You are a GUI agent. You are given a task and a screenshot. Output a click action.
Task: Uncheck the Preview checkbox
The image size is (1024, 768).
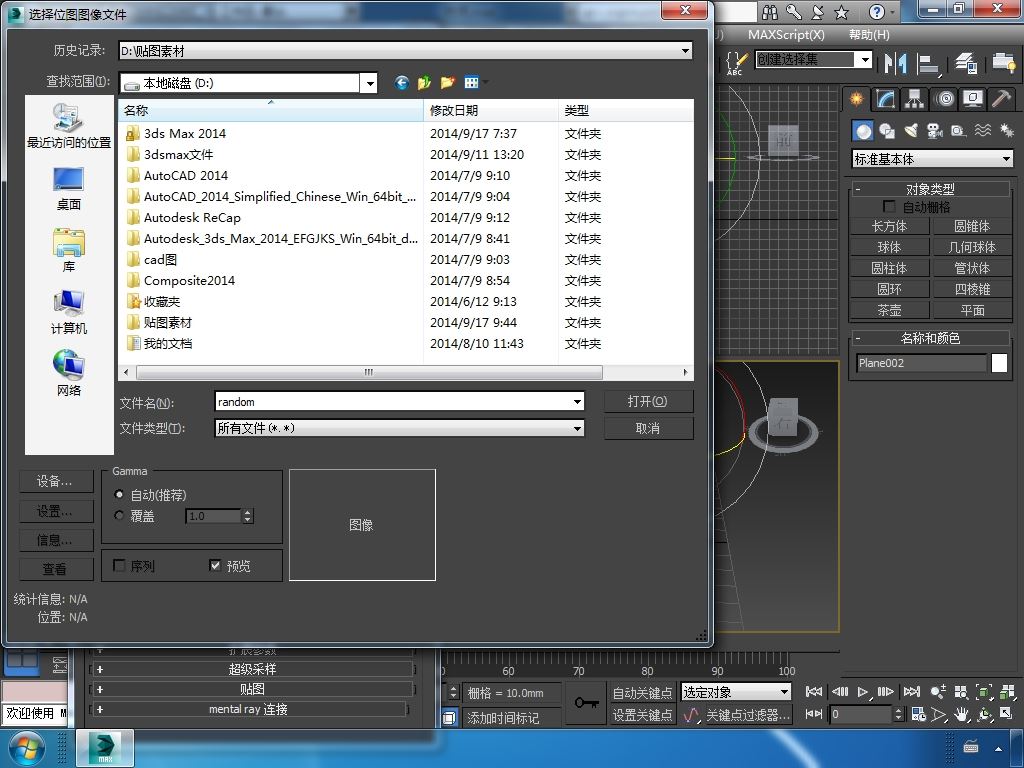pos(215,566)
